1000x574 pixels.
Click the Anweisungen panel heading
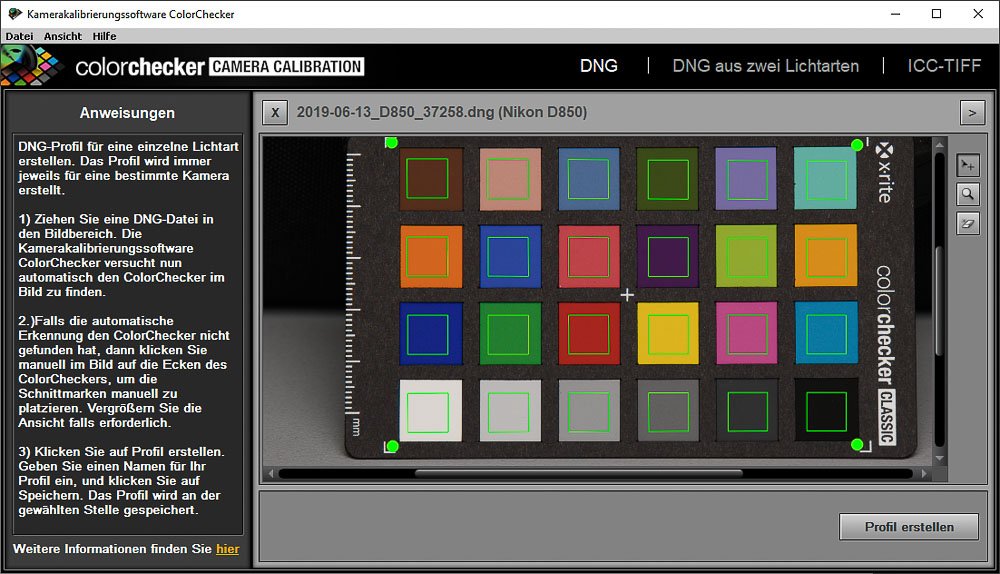127,113
